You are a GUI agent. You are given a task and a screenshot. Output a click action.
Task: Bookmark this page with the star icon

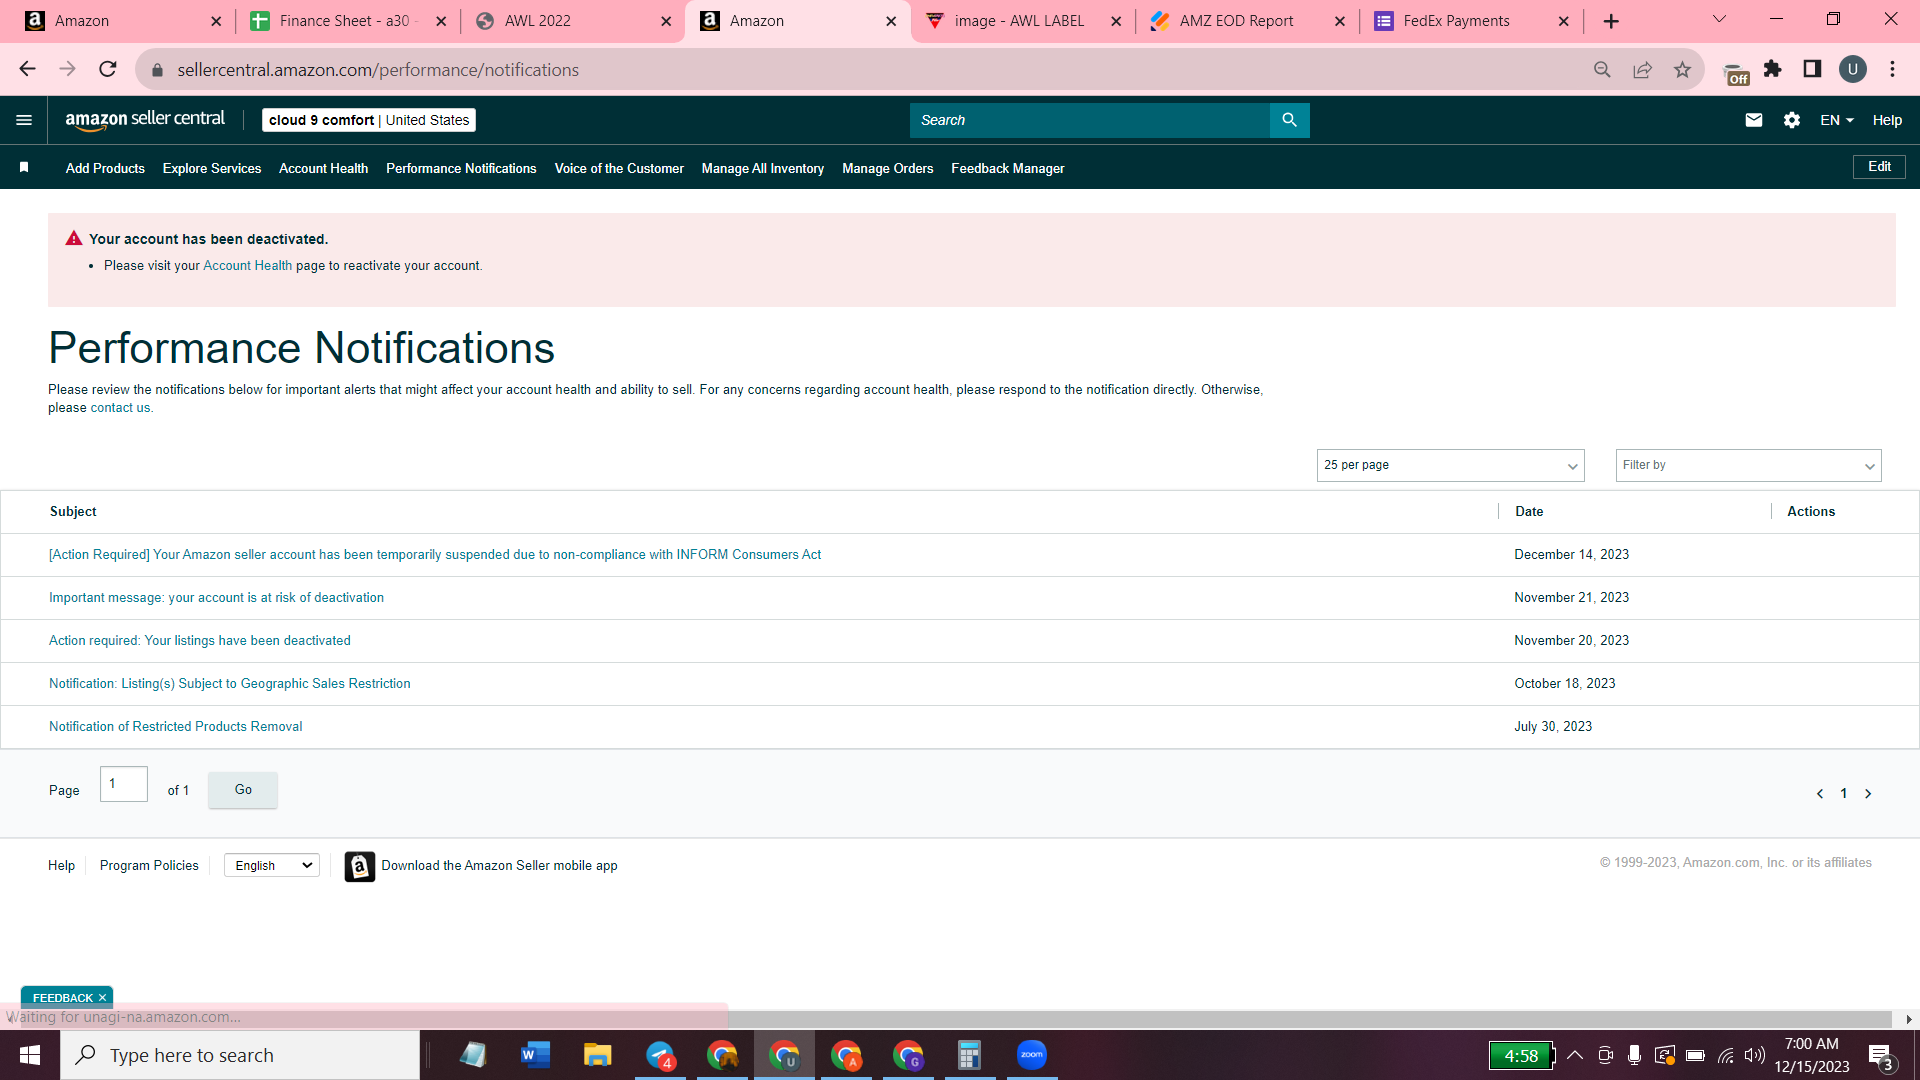[1682, 69]
